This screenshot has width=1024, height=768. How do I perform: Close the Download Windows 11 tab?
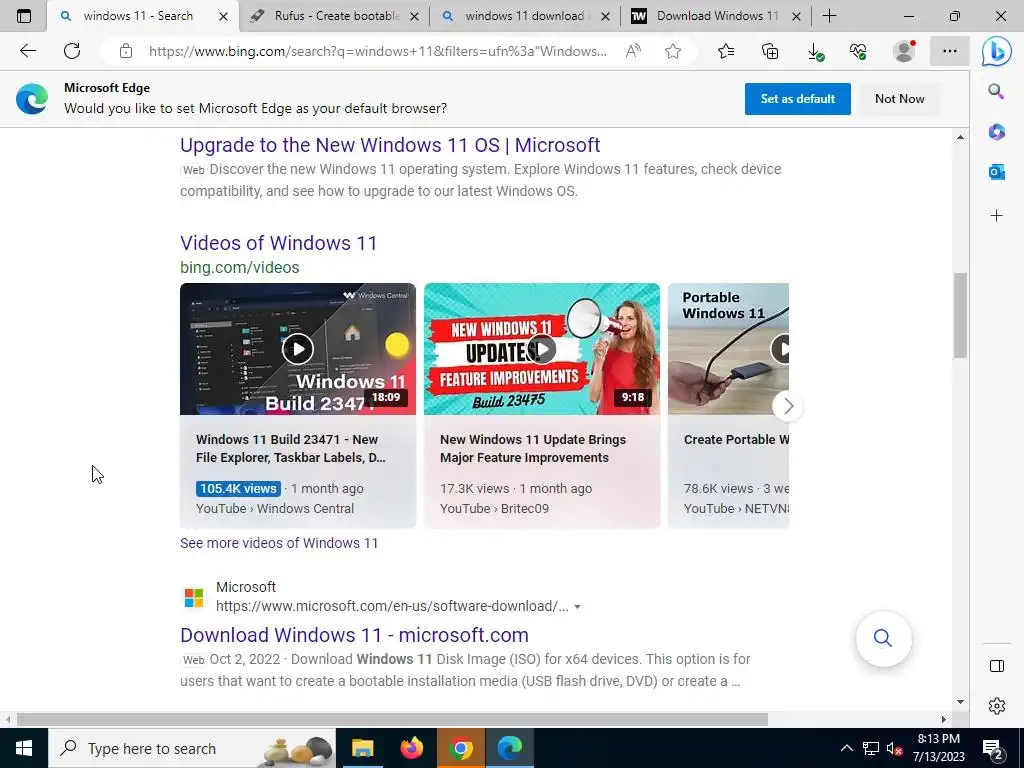point(796,16)
